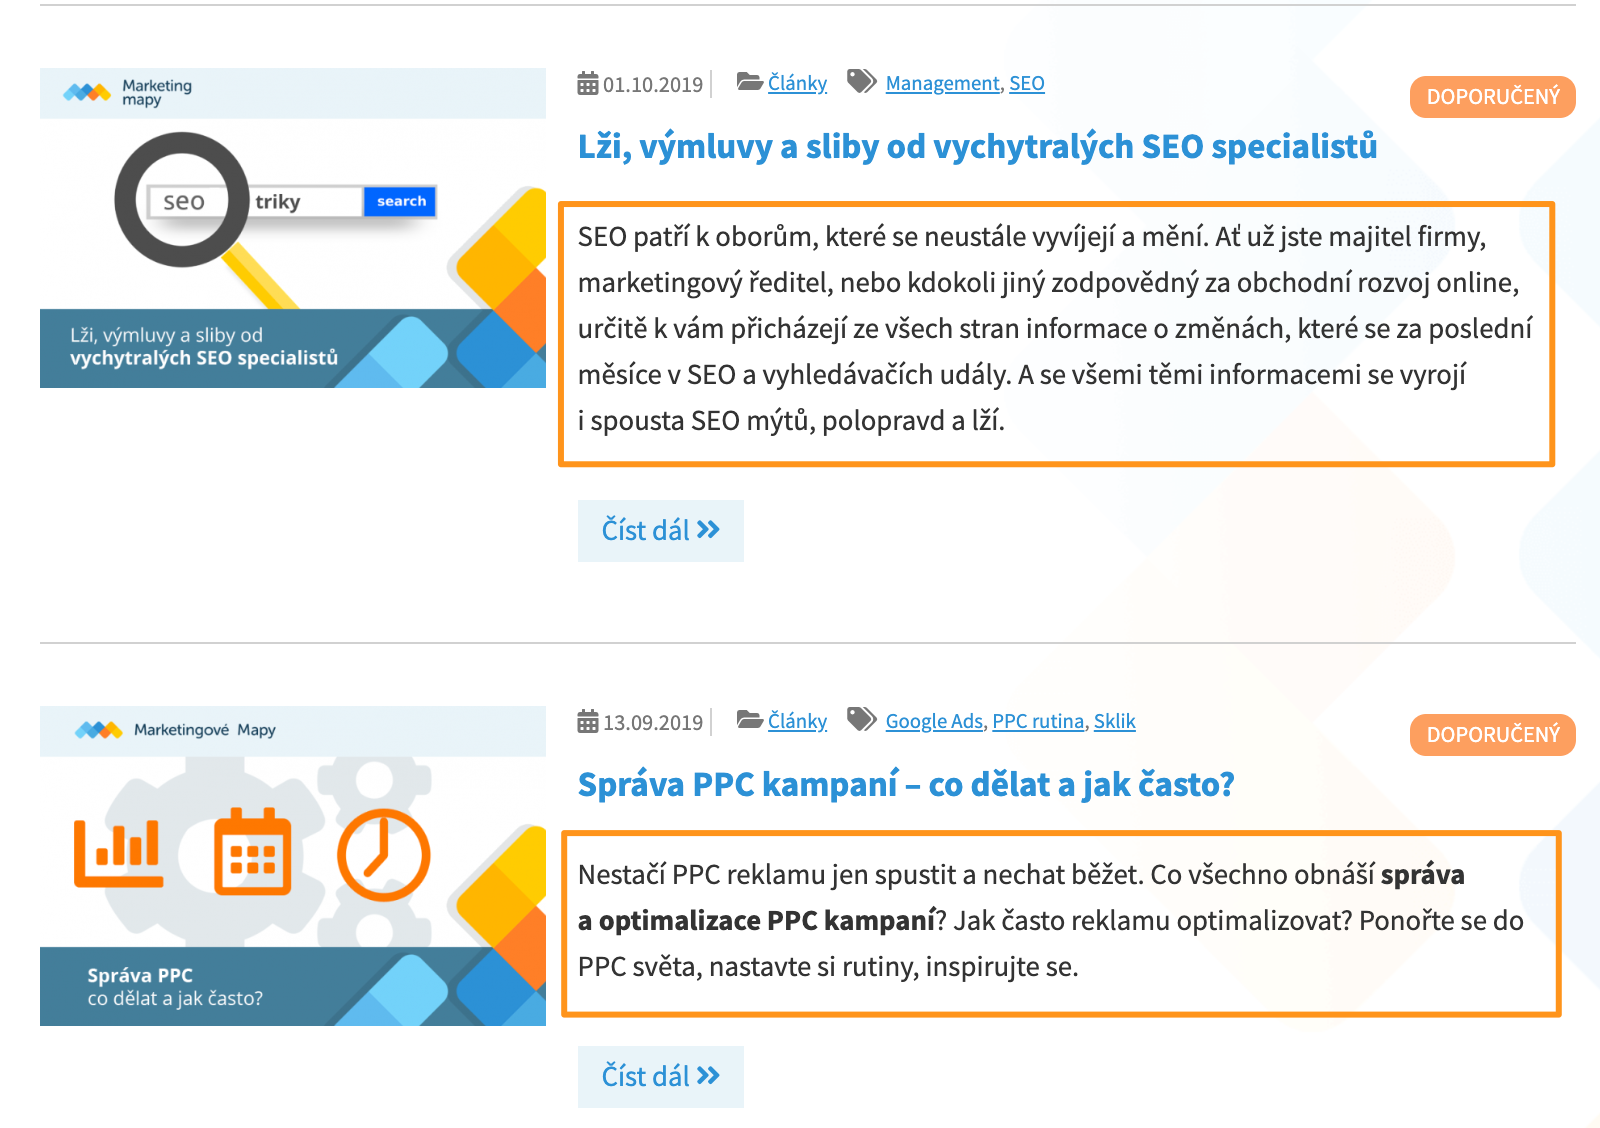Select the Sklik tag
The width and height of the screenshot is (1600, 1128).
pyautogui.click(x=1114, y=721)
